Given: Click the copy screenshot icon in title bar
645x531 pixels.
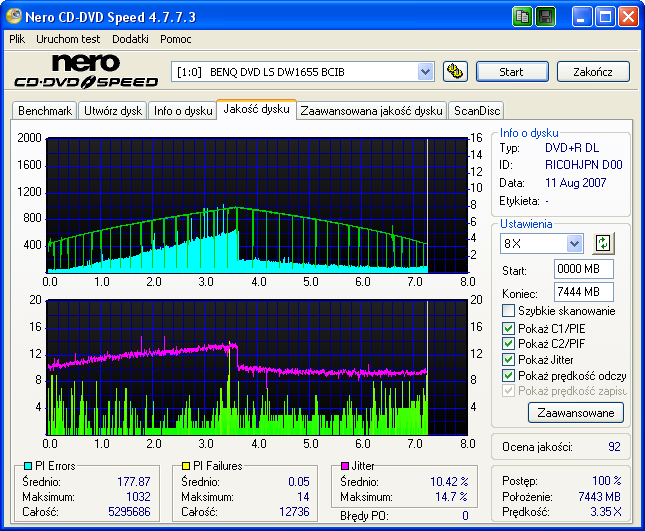Looking at the screenshot, I should tap(522, 17).
